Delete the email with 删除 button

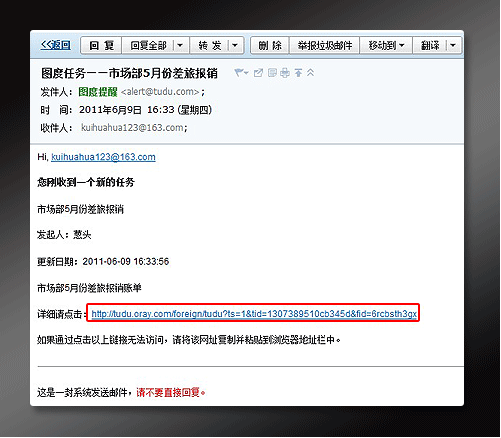click(270, 45)
